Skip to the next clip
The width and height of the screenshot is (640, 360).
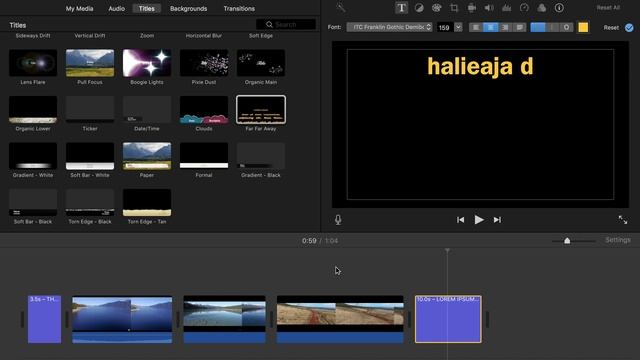tap(497, 220)
